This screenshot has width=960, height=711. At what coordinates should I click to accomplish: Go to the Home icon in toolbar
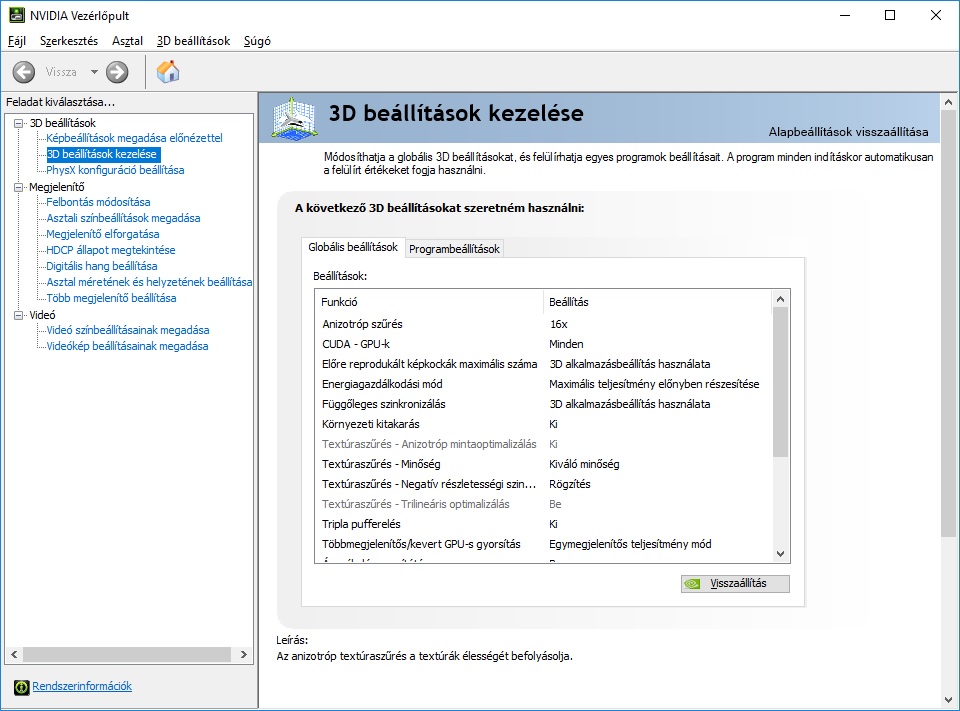pos(168,72)
